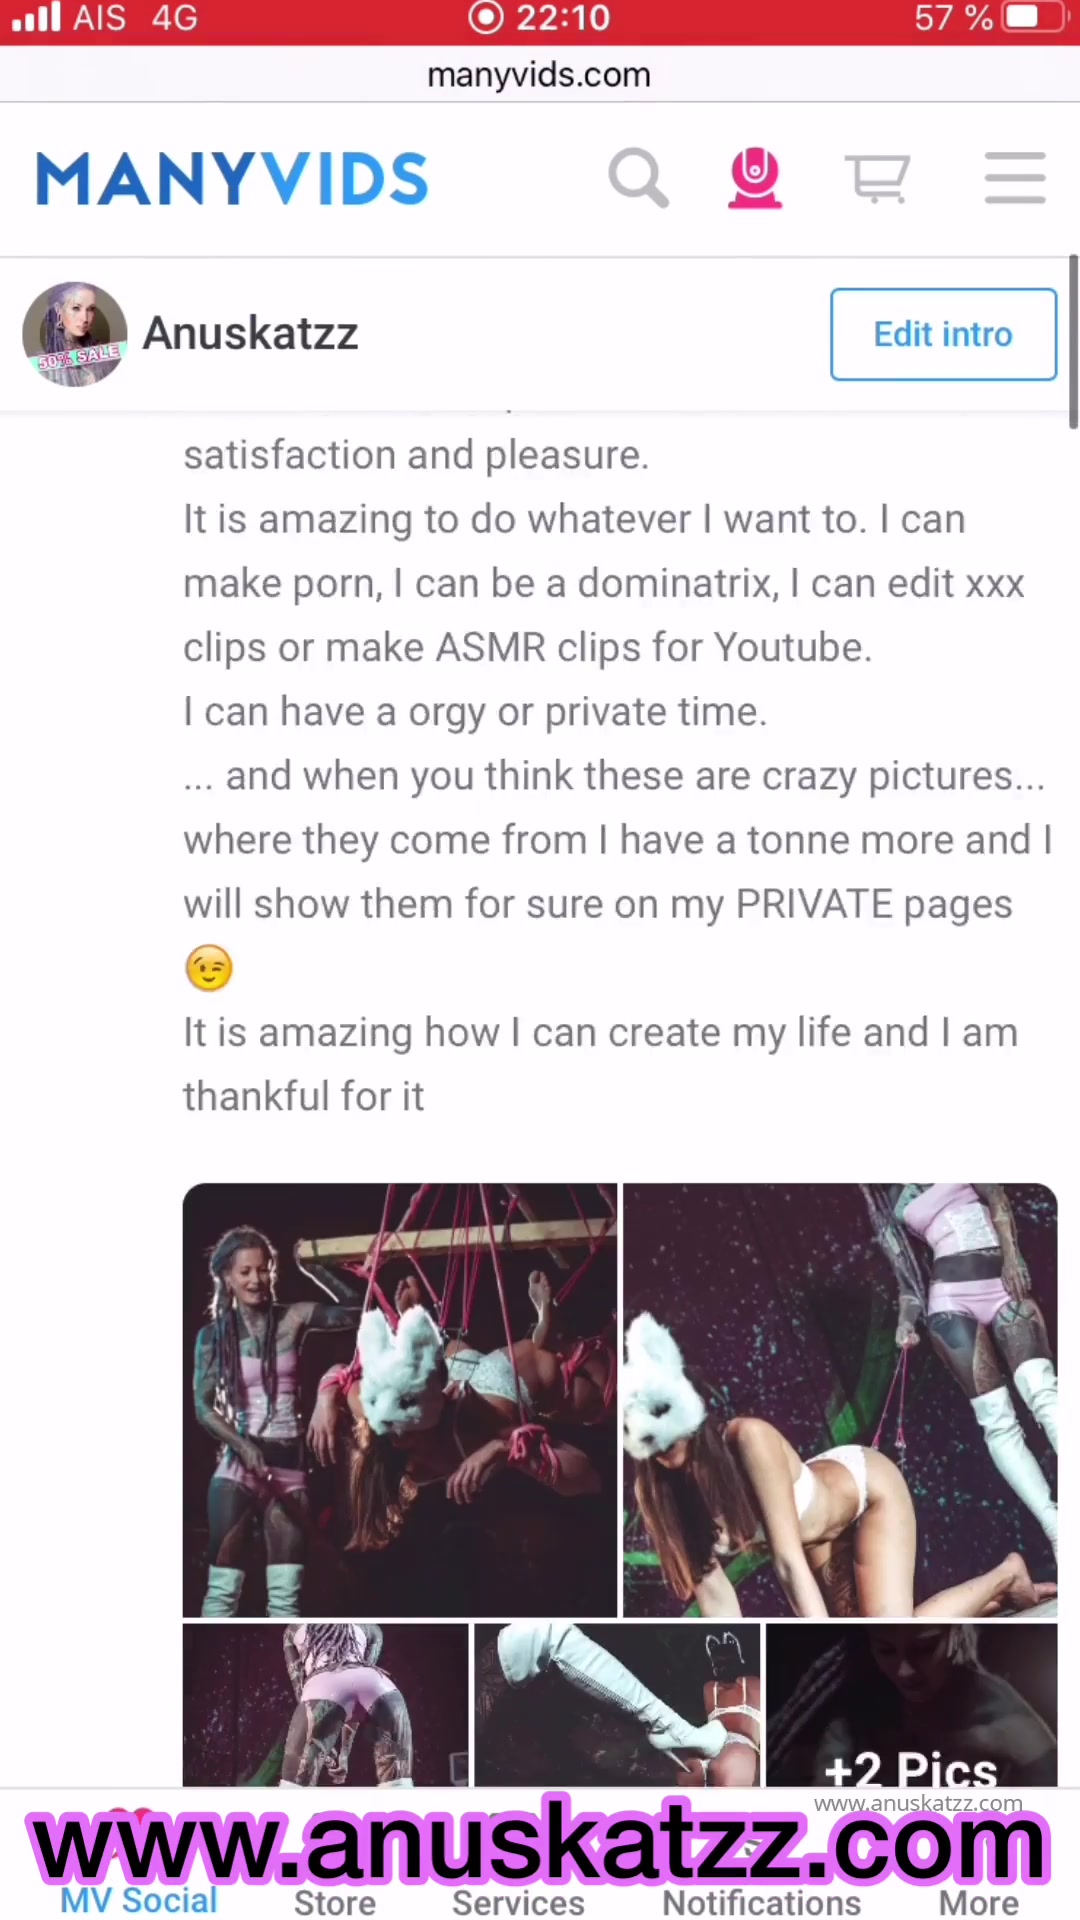The image size is (1080, 1920).
Task: Tap the pink webcam live icon
Action: pos(755,178)
